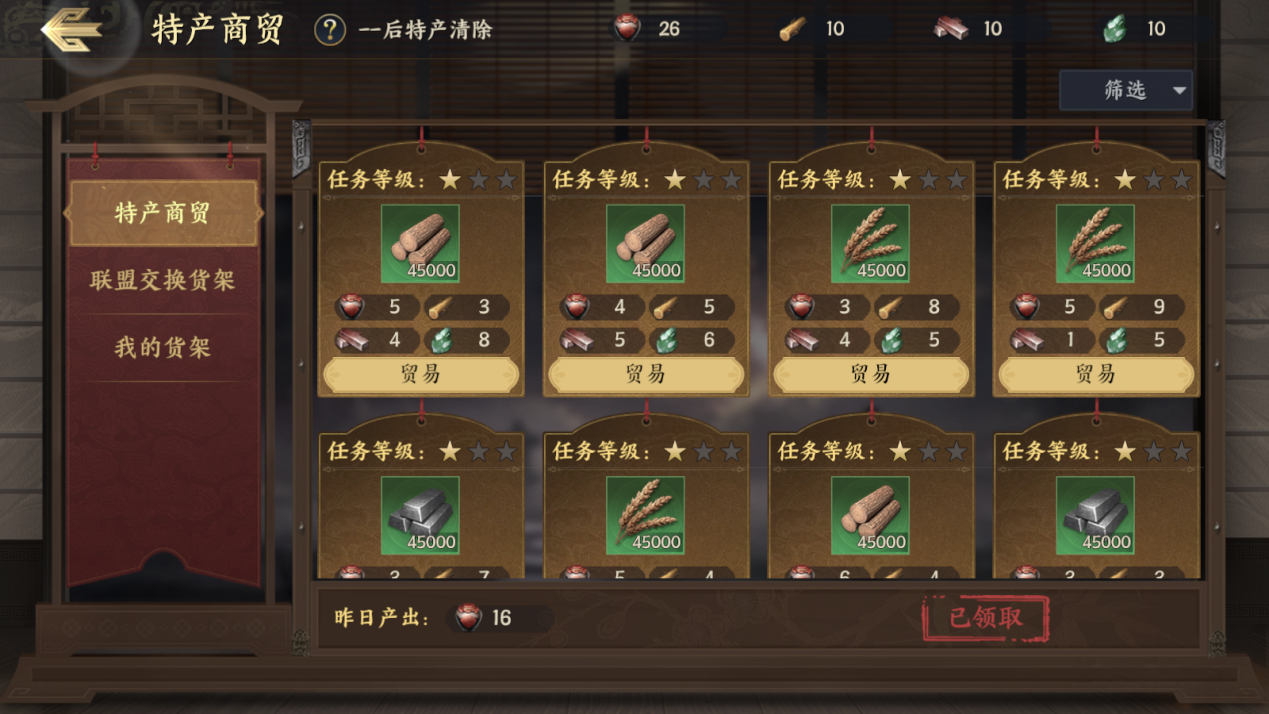Open the question mark help icon
This screenshot has height=714, width=1269.
pyautogui.click(x=330, y=29)
